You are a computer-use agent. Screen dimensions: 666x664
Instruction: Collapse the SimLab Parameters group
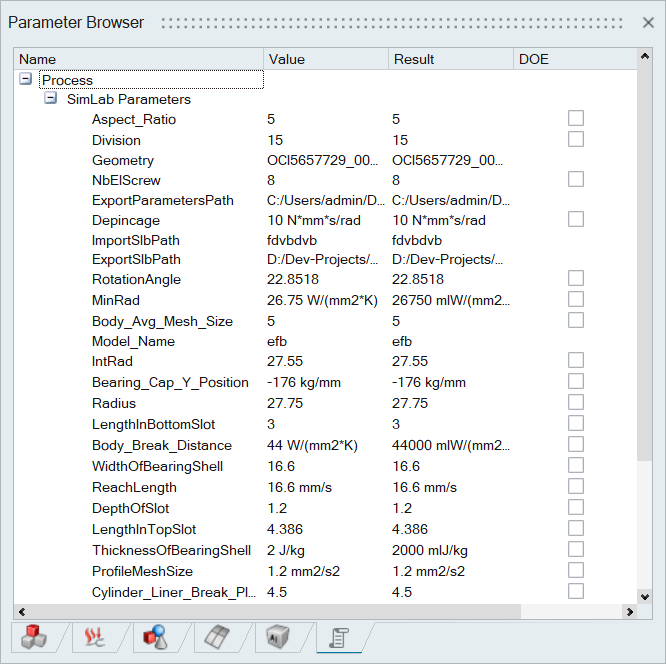50,100
